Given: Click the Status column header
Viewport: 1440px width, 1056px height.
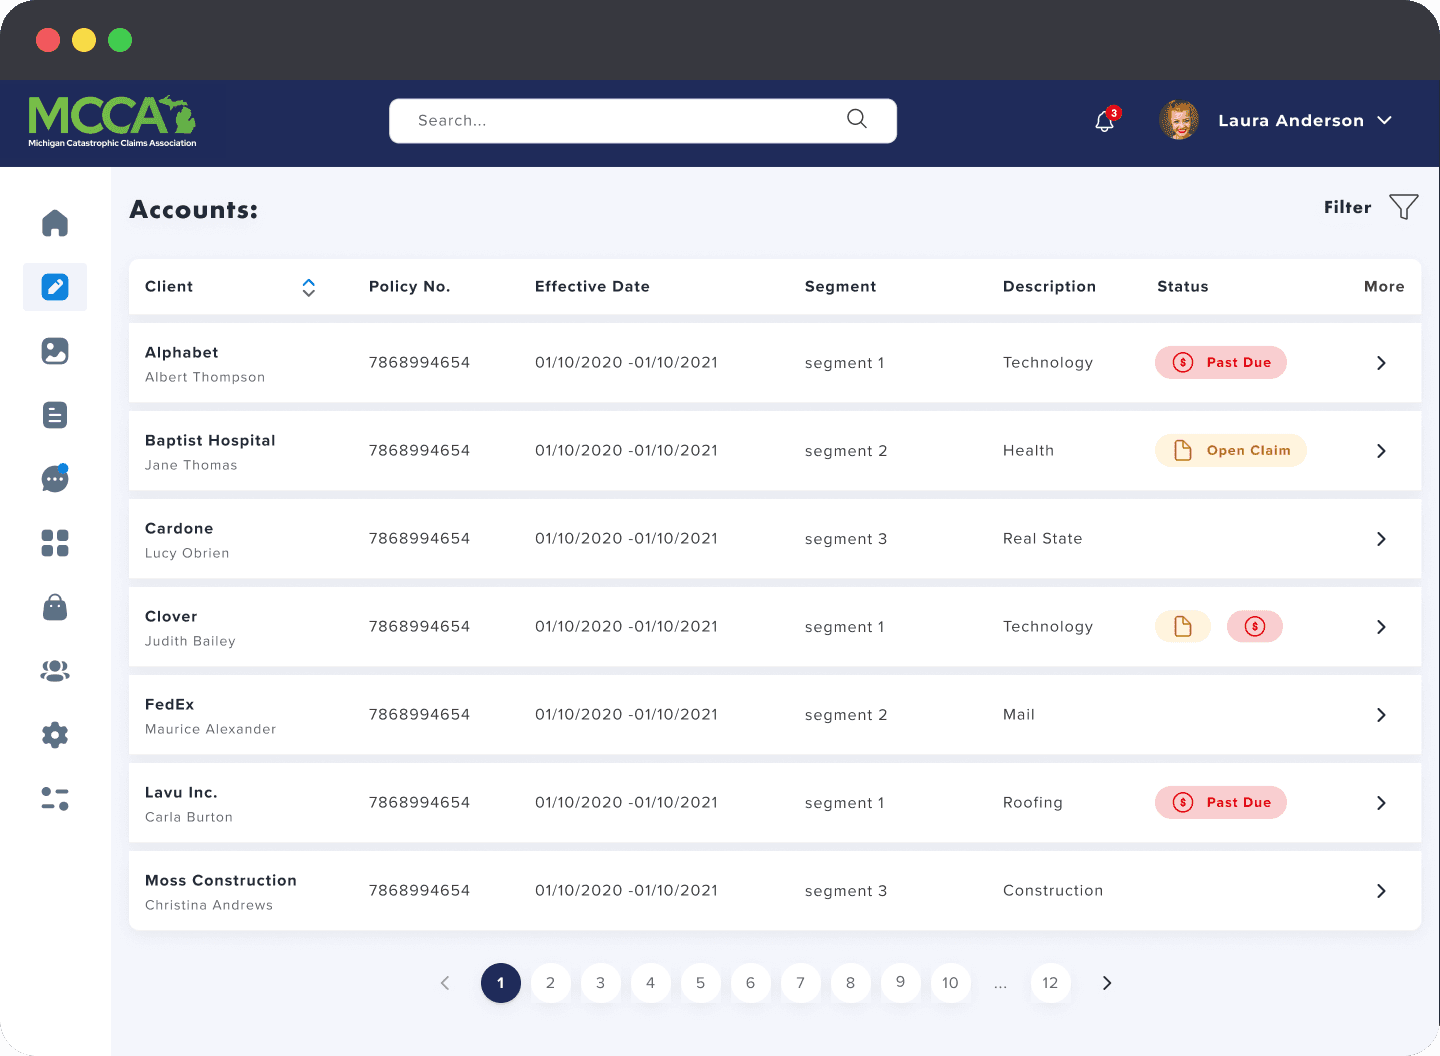Looking at the screenshot, I should coord(1183,287).
